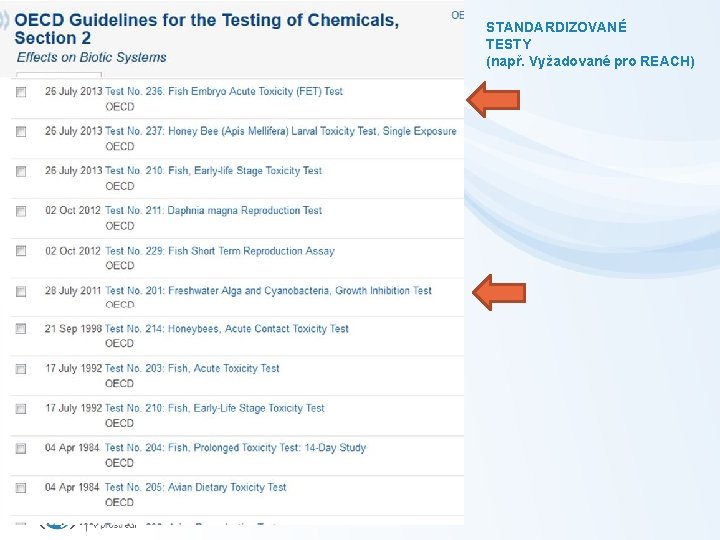Enable the Freshwater Alga Growth Inhibition Test checkbox
The image size is (720, 540).
click(x=21, y=291)
